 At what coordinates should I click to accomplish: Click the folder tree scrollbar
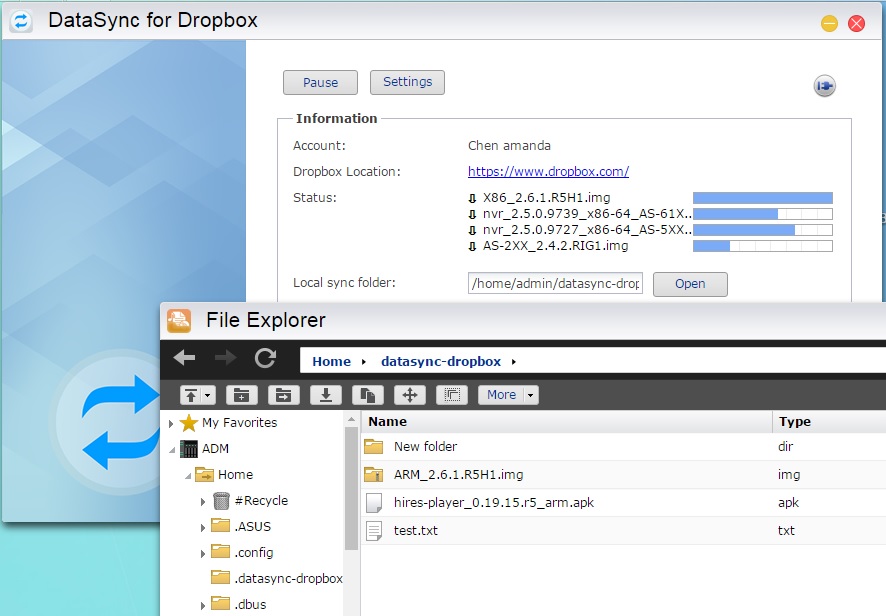click(x=351, y=486)
